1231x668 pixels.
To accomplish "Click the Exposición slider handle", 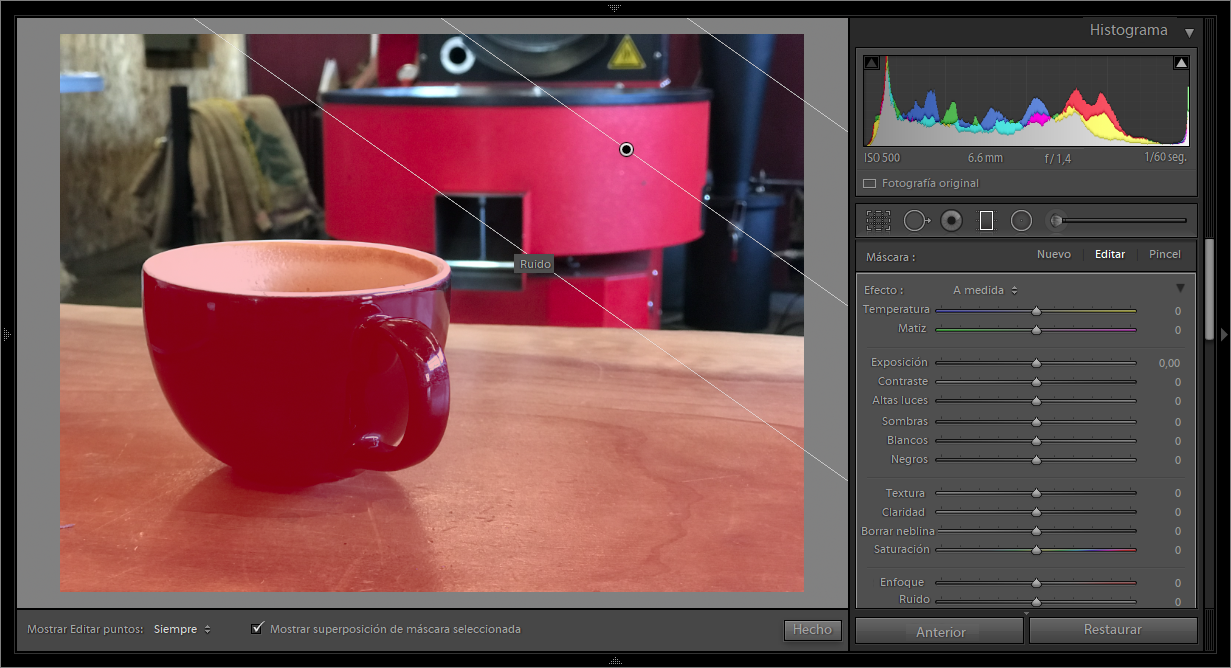I will 1036,363.
